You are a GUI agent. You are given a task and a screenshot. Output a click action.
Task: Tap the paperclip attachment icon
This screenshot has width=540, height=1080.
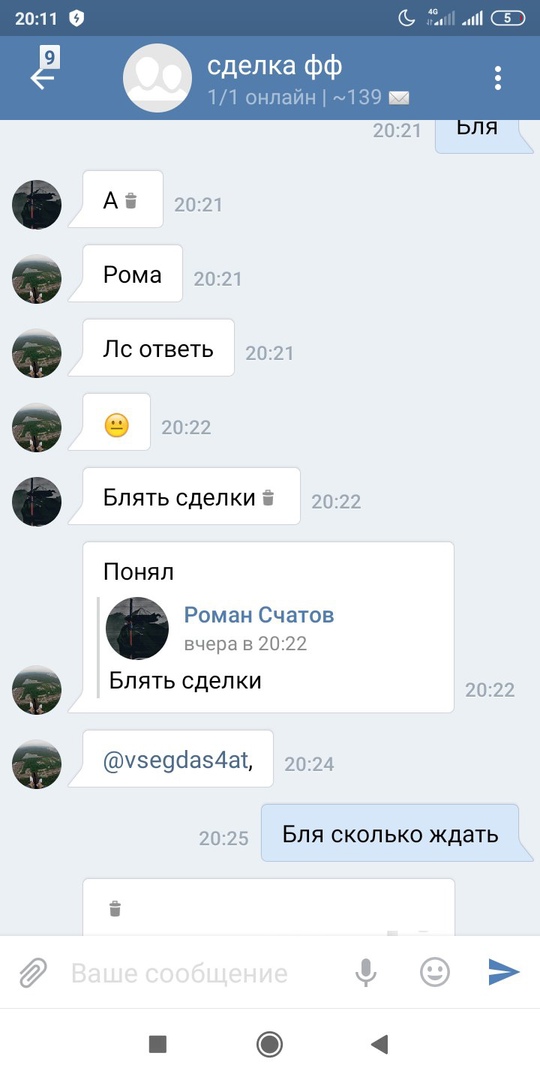point(32,973)
